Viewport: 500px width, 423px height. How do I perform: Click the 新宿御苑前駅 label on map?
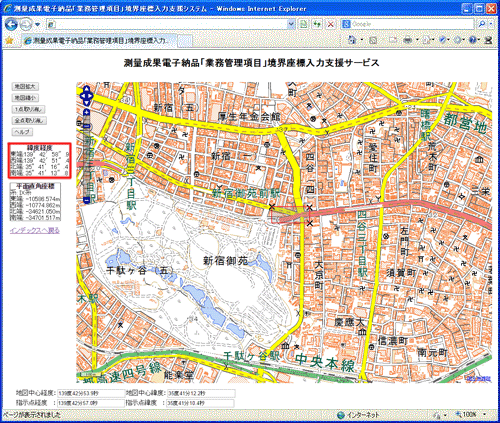click(x=246, y=194)
